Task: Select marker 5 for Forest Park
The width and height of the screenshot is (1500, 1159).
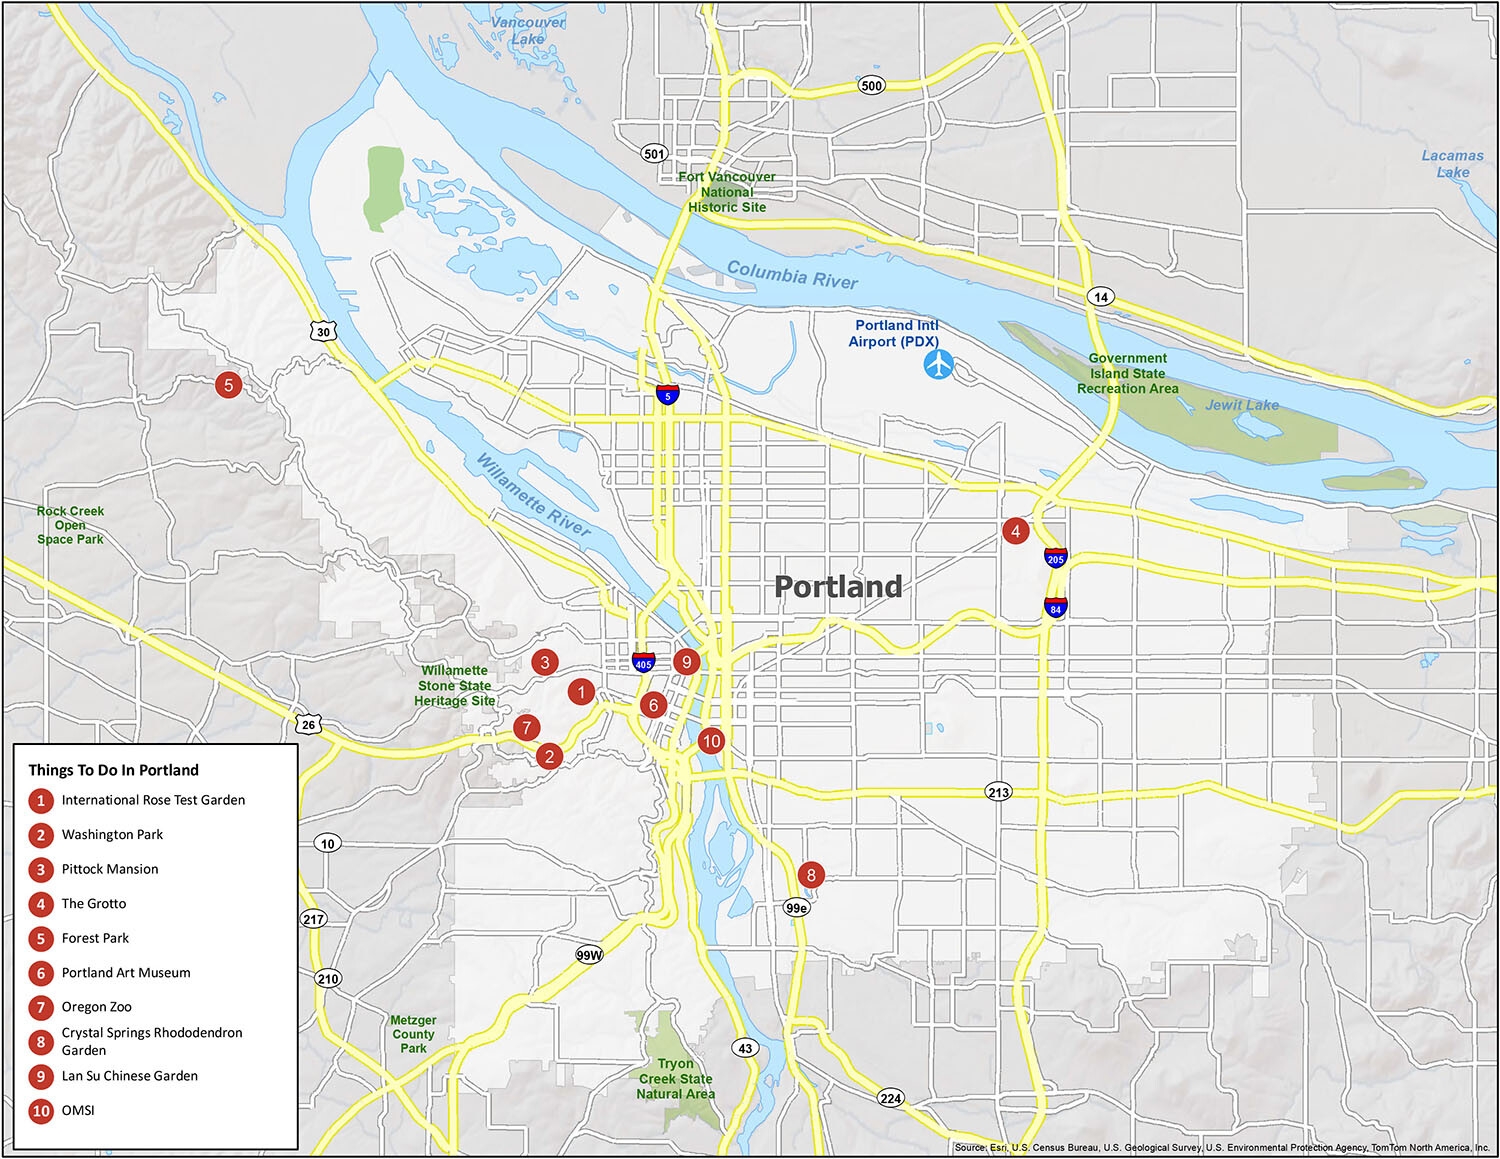Action: click(229, 384)
